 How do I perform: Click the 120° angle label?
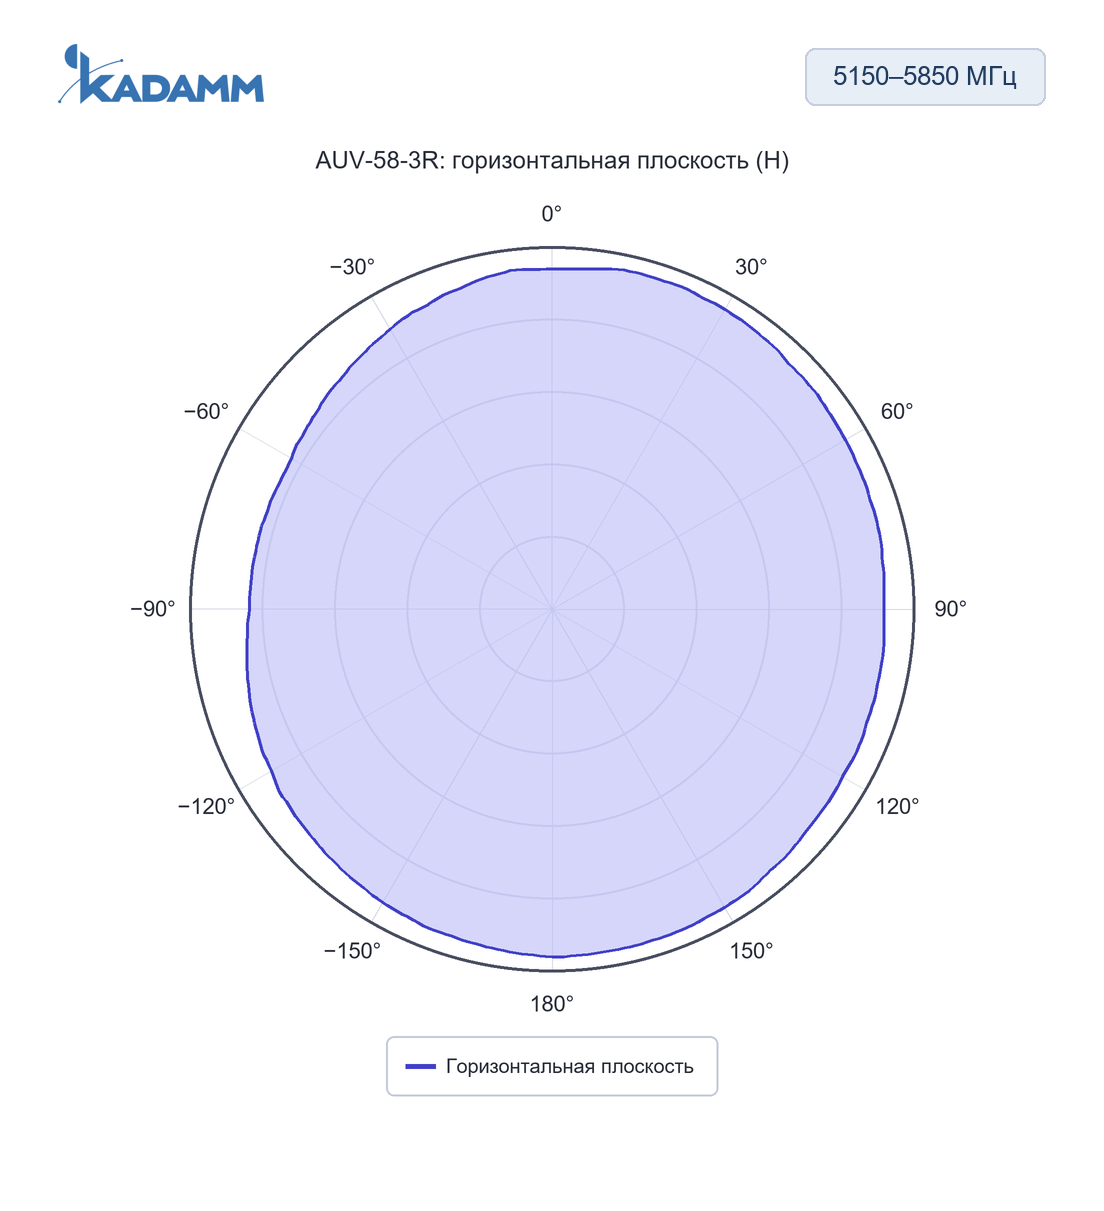(x=898, y=807)
